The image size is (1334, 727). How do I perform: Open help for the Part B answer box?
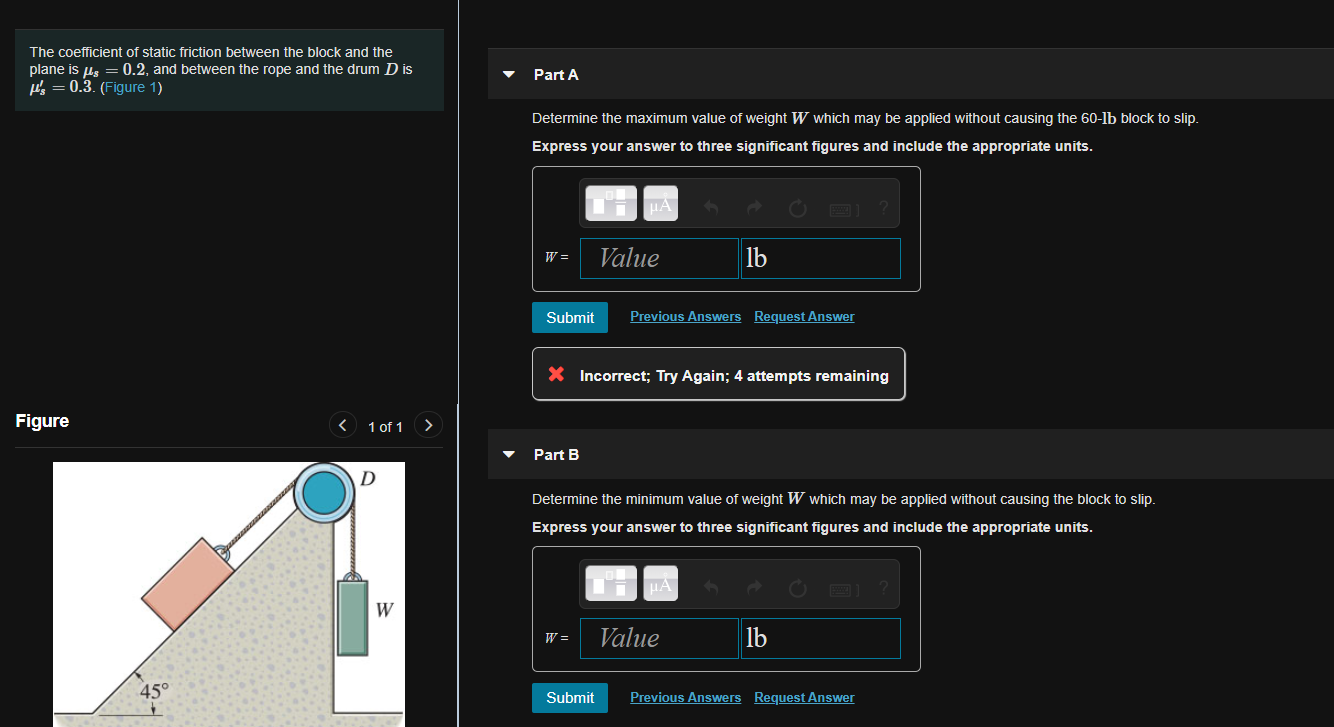(883, 588)
